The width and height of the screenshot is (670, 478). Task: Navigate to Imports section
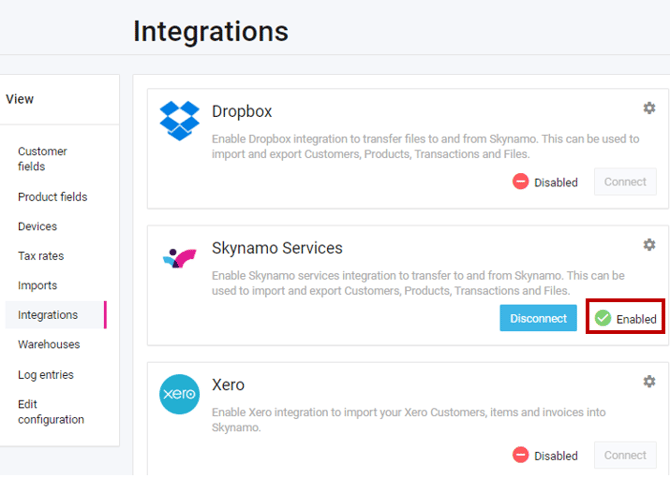(37, 286)
